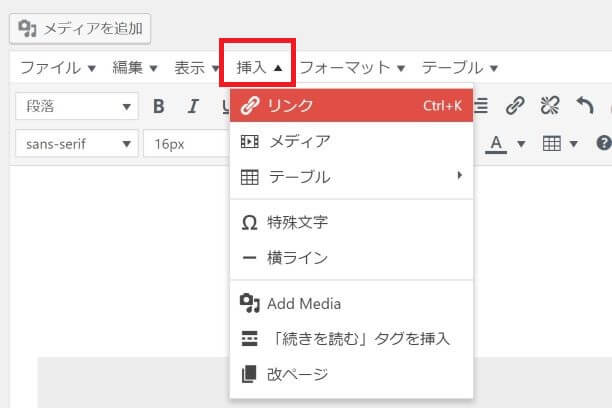The width and height of the screenshot is (612, 408).
Task: Apply the text color A button
Action: [x=496, y=144]
